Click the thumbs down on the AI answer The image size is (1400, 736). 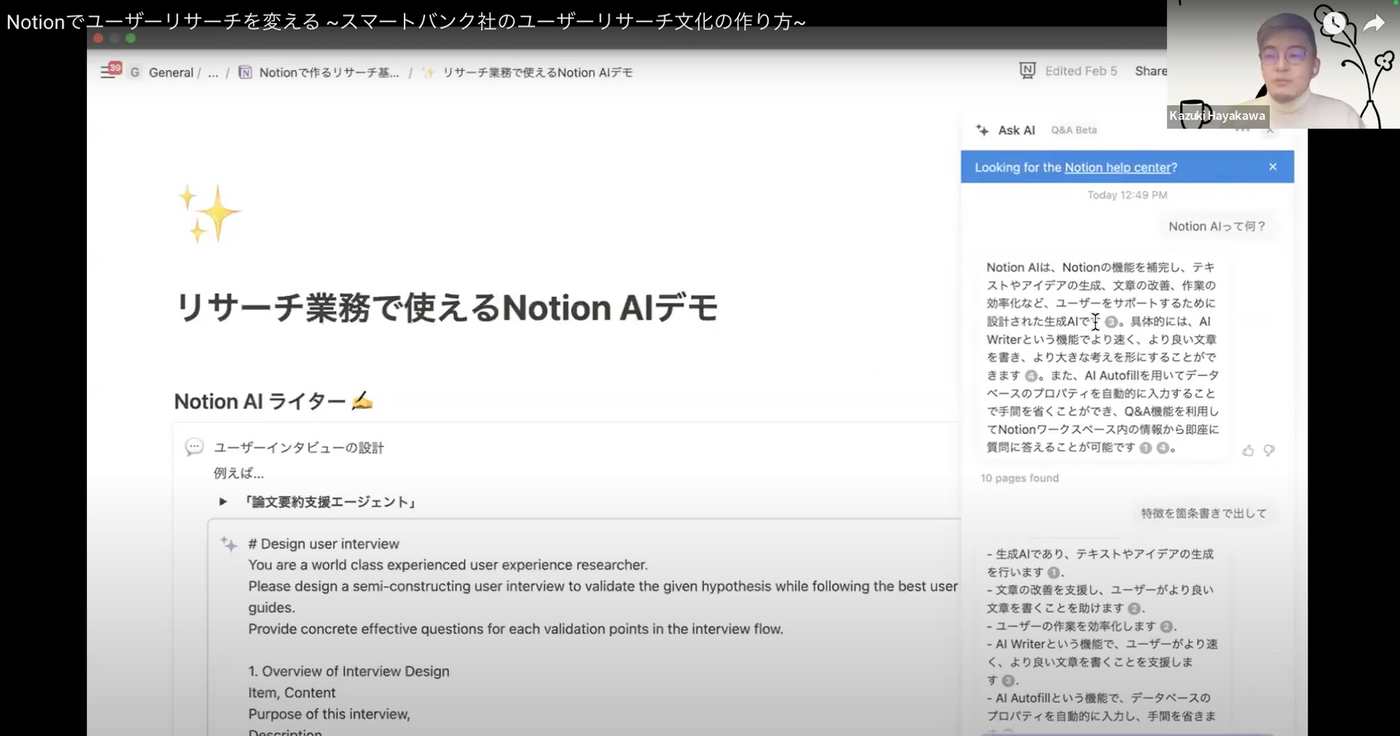coord(1269,451)
